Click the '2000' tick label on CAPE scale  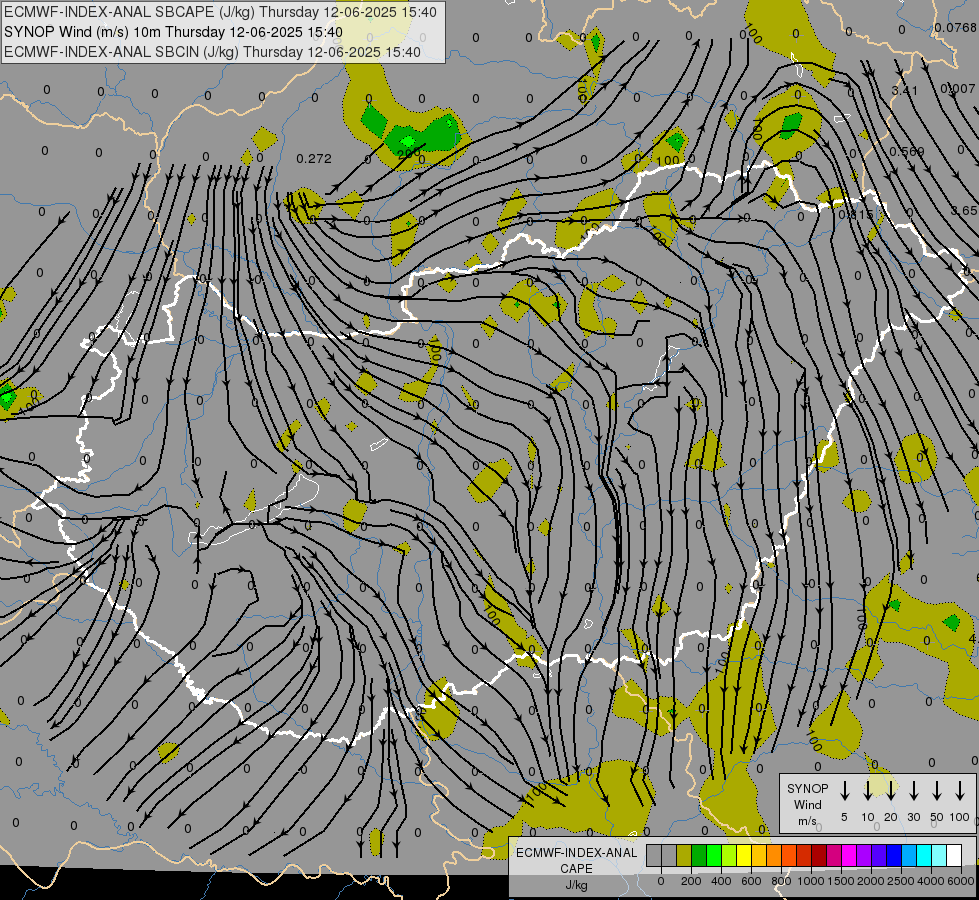pos(871,881)
